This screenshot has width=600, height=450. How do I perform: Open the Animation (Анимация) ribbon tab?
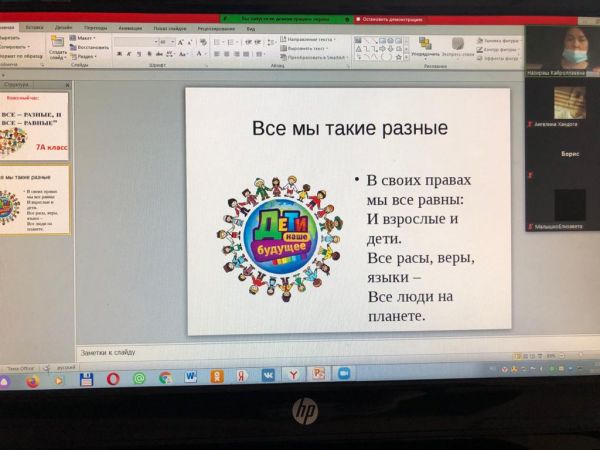pyautogui.click(x=131, y=28)
